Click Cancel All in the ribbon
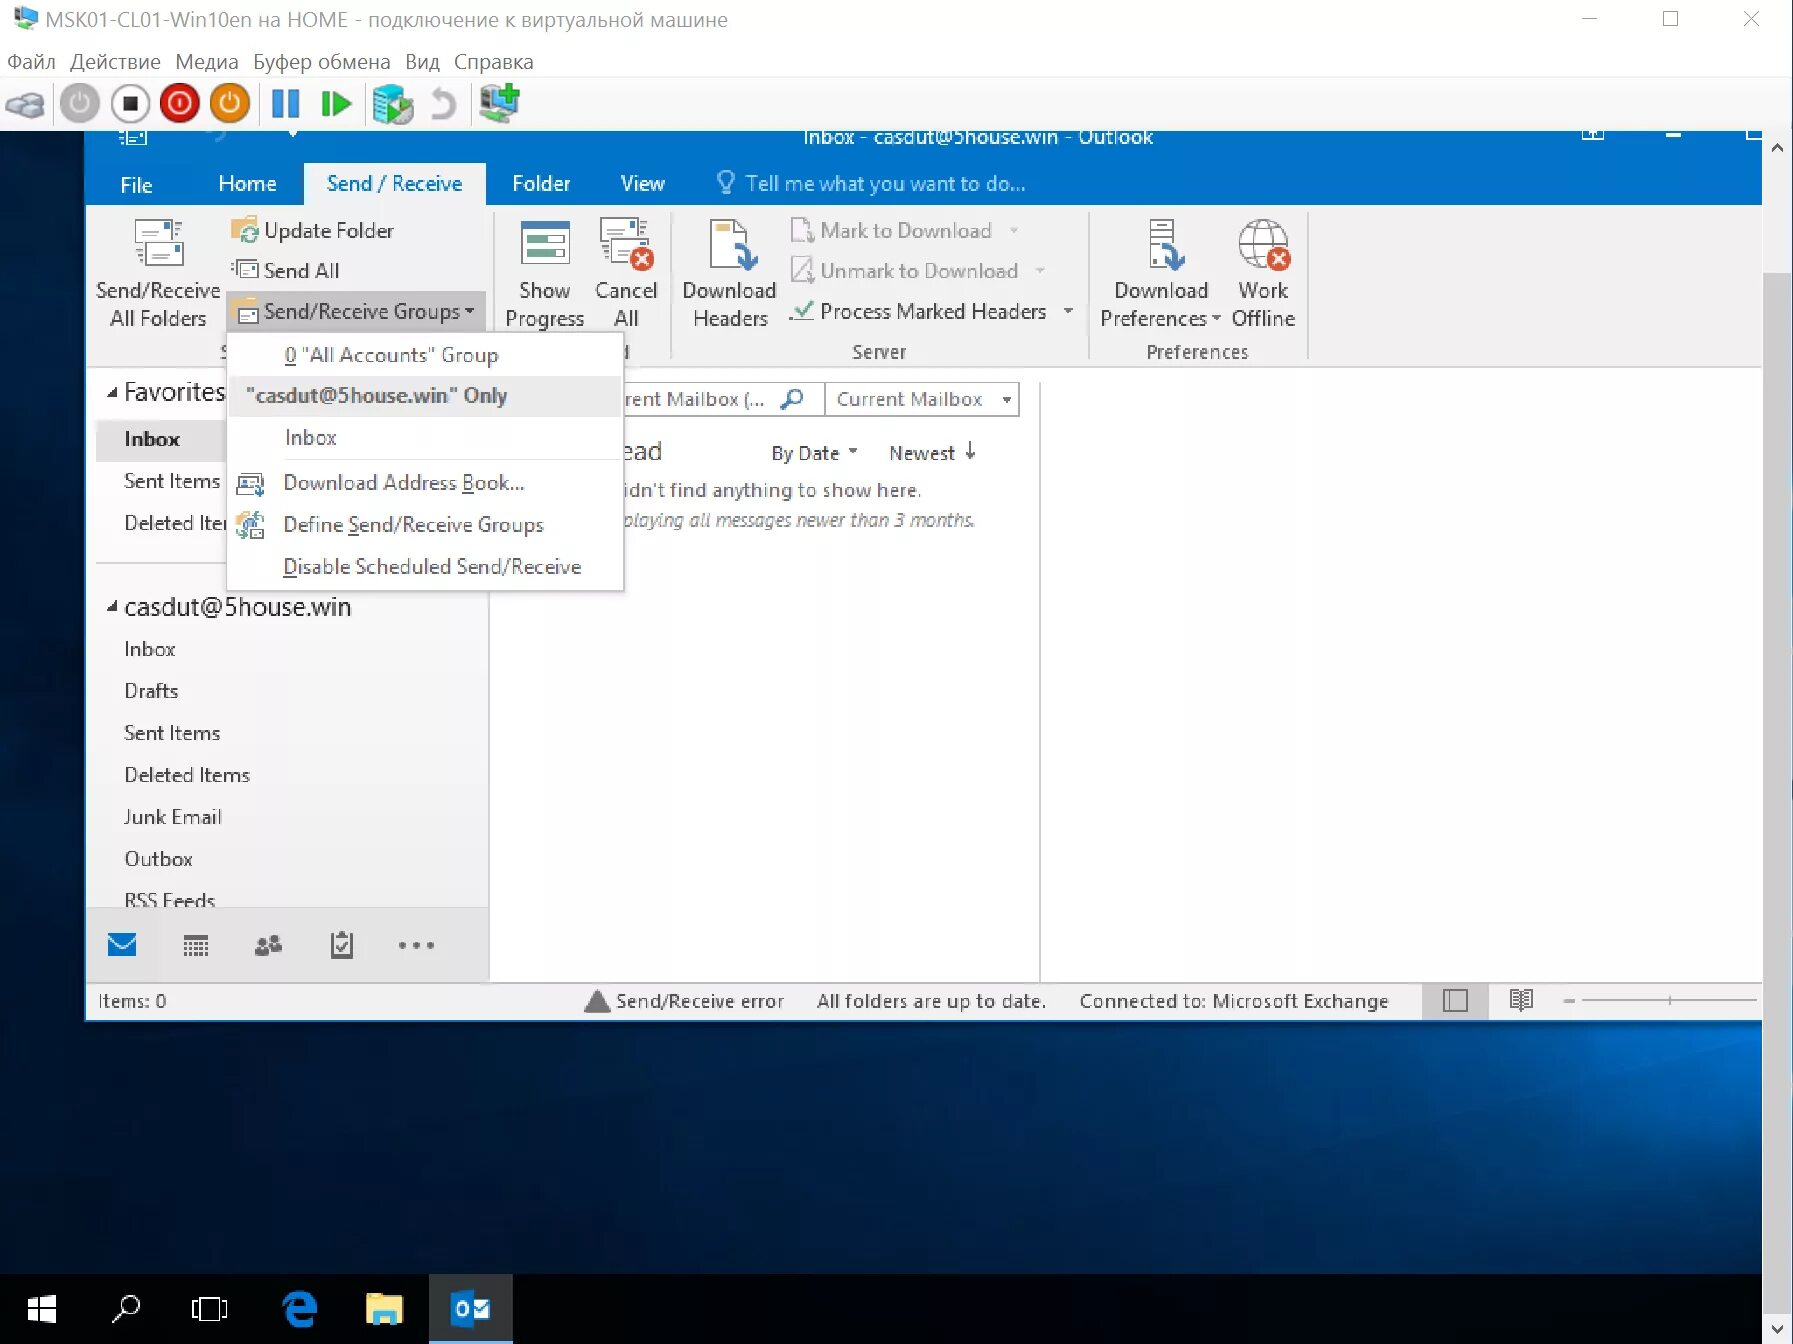 click(626, 272)
